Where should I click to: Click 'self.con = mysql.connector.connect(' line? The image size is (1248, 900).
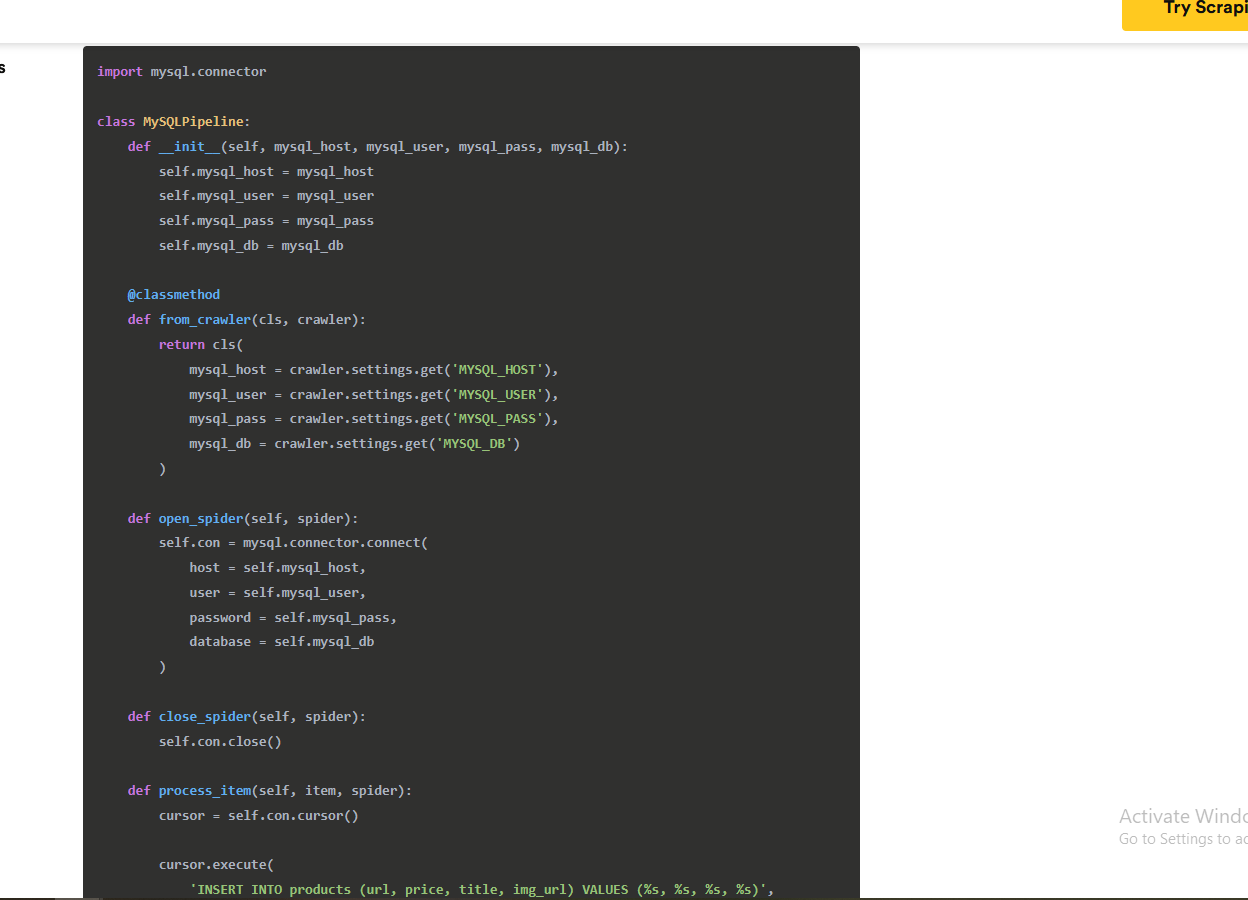tap(293, 543)
